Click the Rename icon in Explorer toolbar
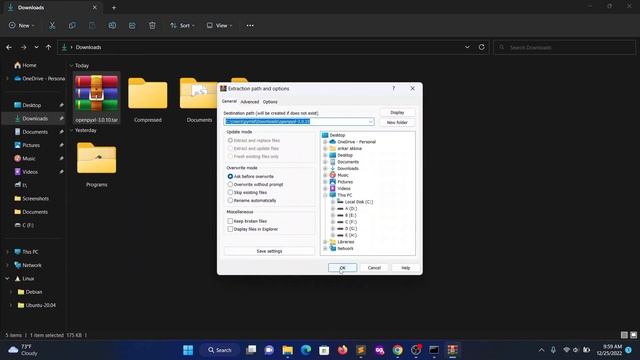The height and width of the screenshot is (360, 640). 112,25
